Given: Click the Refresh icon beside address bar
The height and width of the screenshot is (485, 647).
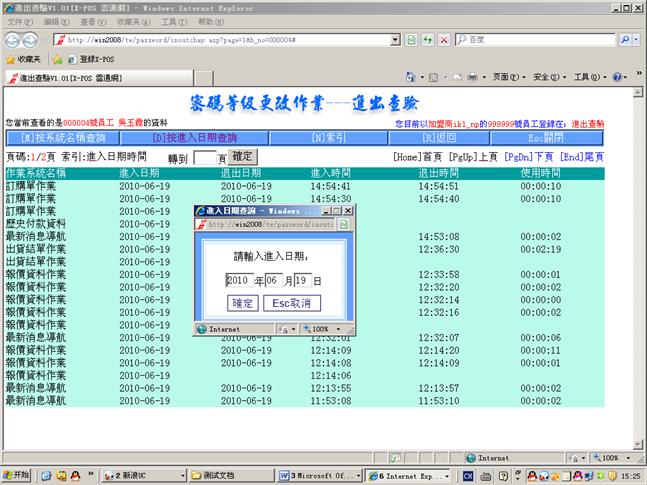Looking at the screenshot, I should 428,40.
